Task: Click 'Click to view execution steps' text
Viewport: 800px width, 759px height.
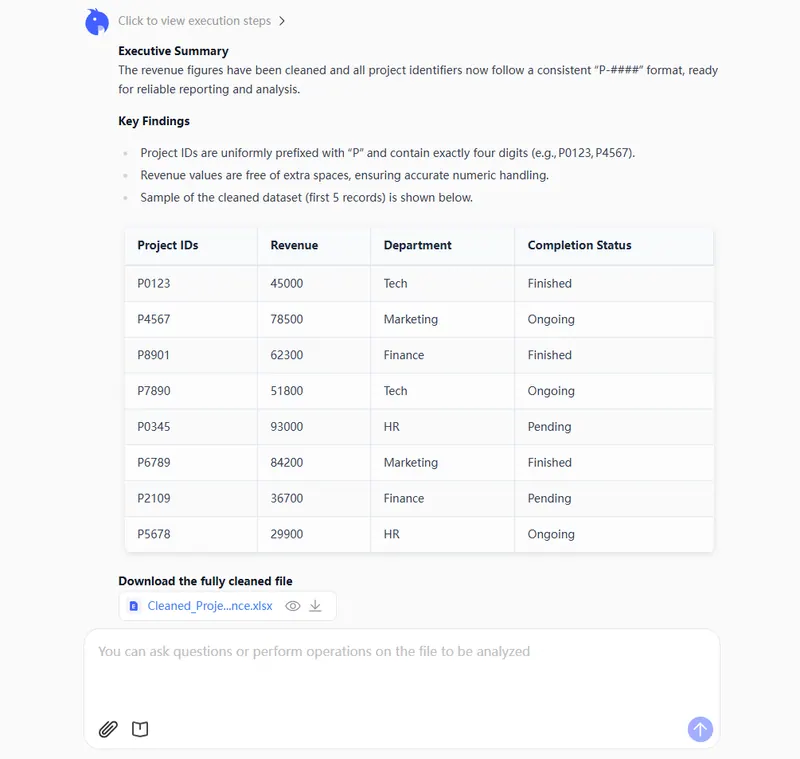Action: 194,21
